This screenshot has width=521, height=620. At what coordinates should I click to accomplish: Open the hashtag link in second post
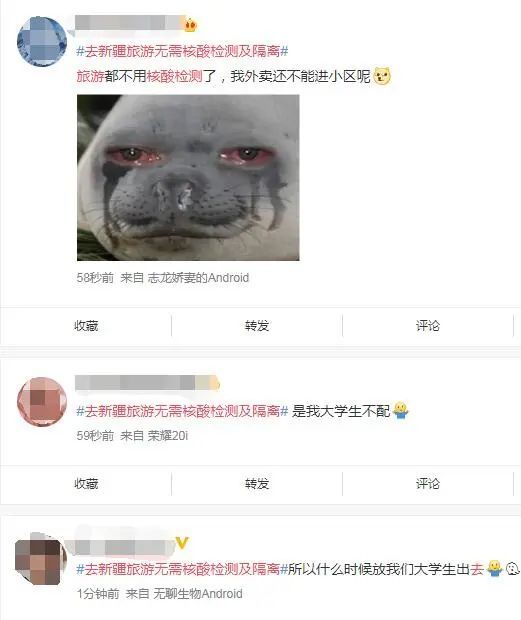click(x=182, y=411)
